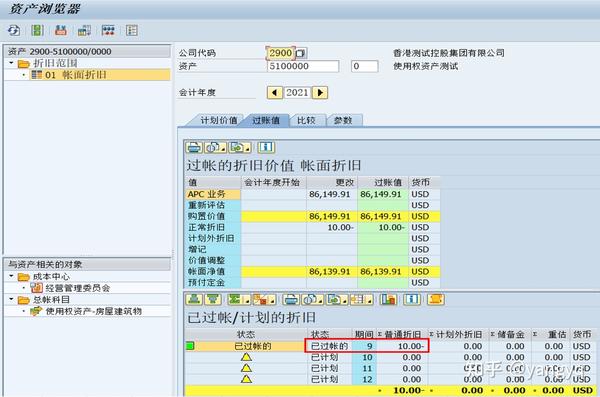
Task: Go to next fiscal year arrow button
Action: click(320, 93)
